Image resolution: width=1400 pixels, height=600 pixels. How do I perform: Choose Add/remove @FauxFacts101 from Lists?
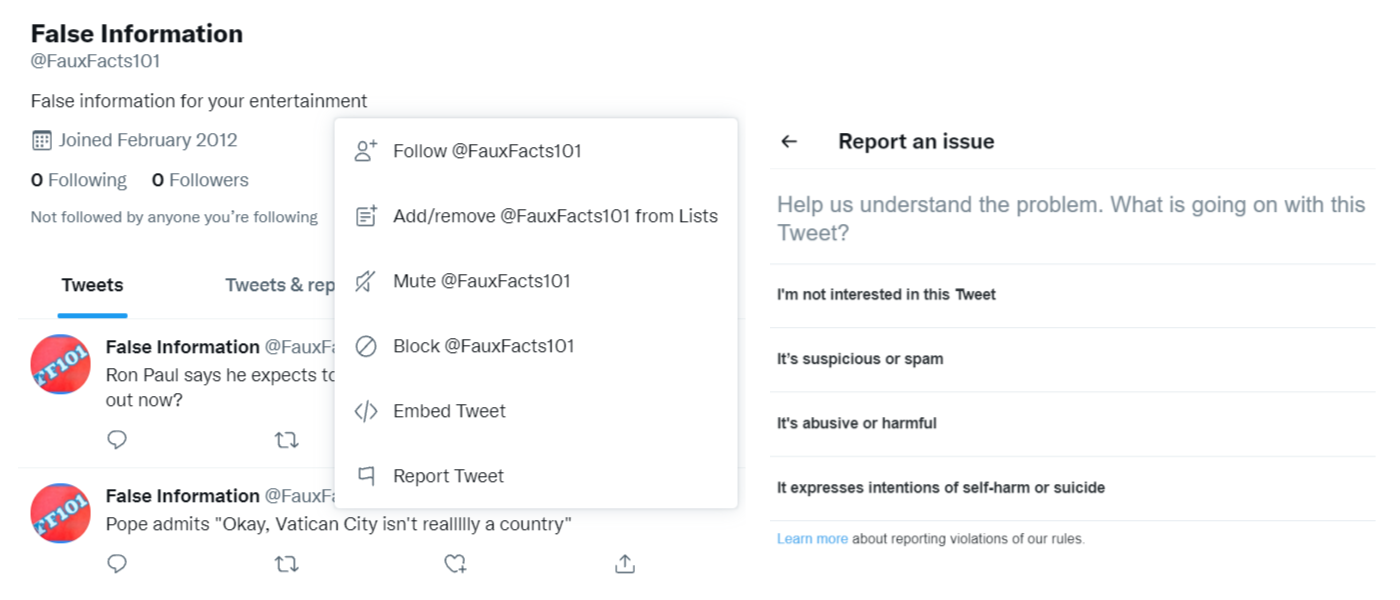(x=555, y=216)
